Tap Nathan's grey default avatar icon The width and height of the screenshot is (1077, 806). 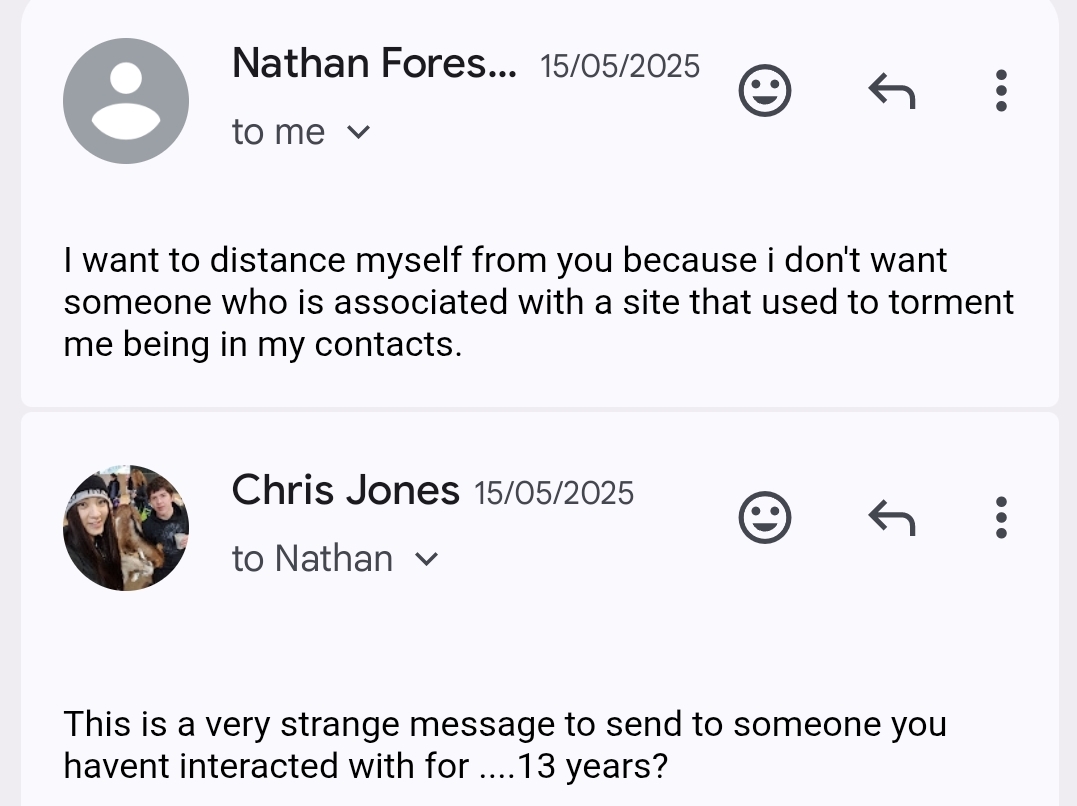click(126, 101)
